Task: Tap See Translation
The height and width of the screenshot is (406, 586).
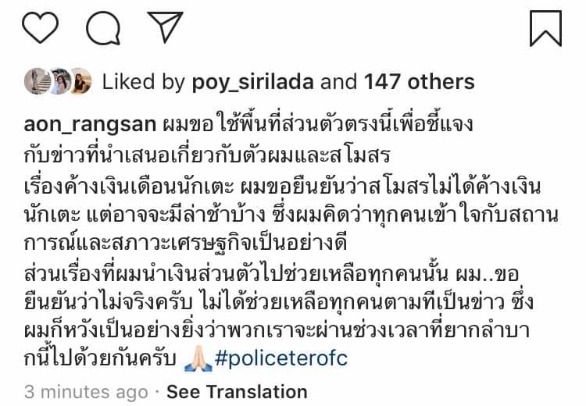Action: click(x=237, y=392)
